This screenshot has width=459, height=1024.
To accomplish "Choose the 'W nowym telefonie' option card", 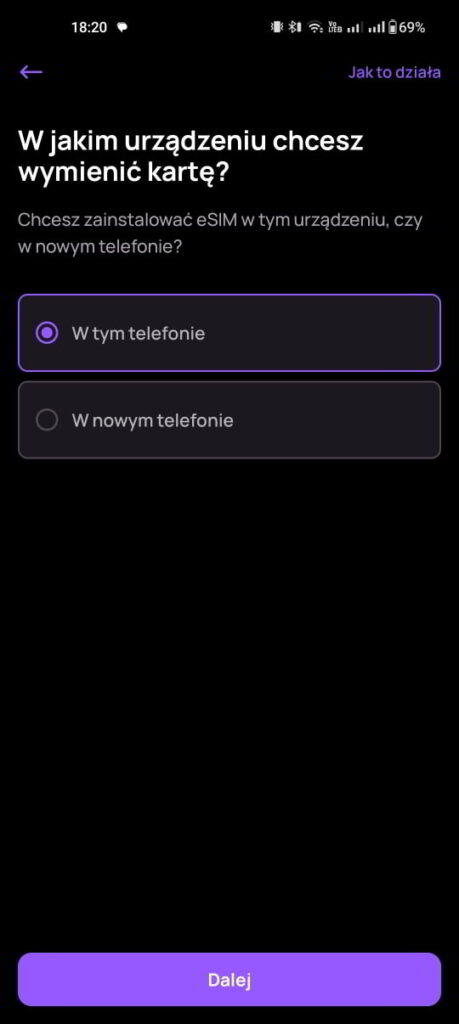I will 229,420.
